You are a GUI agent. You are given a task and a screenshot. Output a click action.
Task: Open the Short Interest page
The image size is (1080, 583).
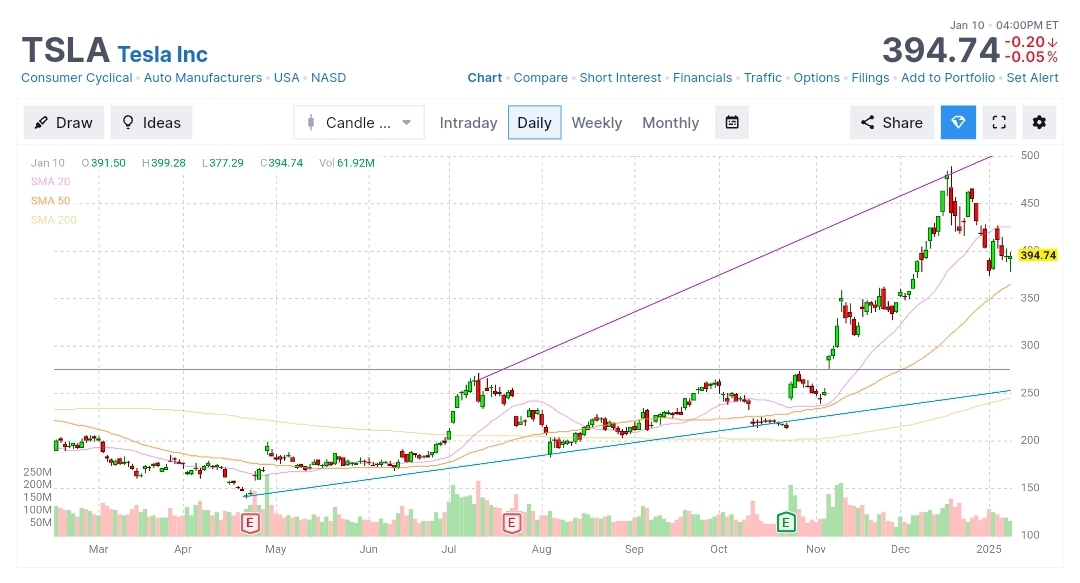620,78
